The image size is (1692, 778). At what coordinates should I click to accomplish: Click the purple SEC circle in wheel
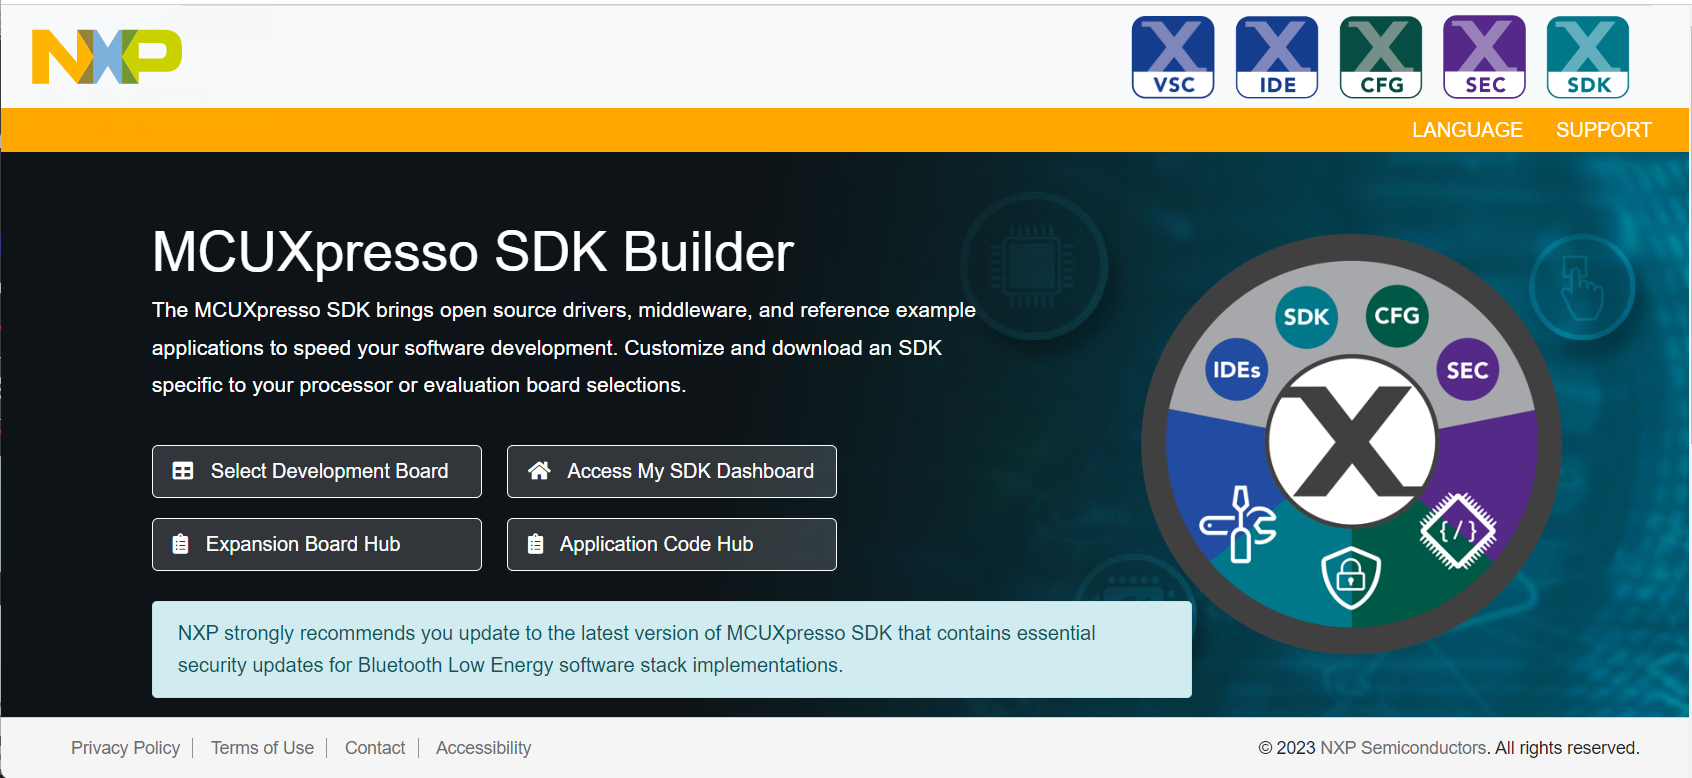(1467, 370)
